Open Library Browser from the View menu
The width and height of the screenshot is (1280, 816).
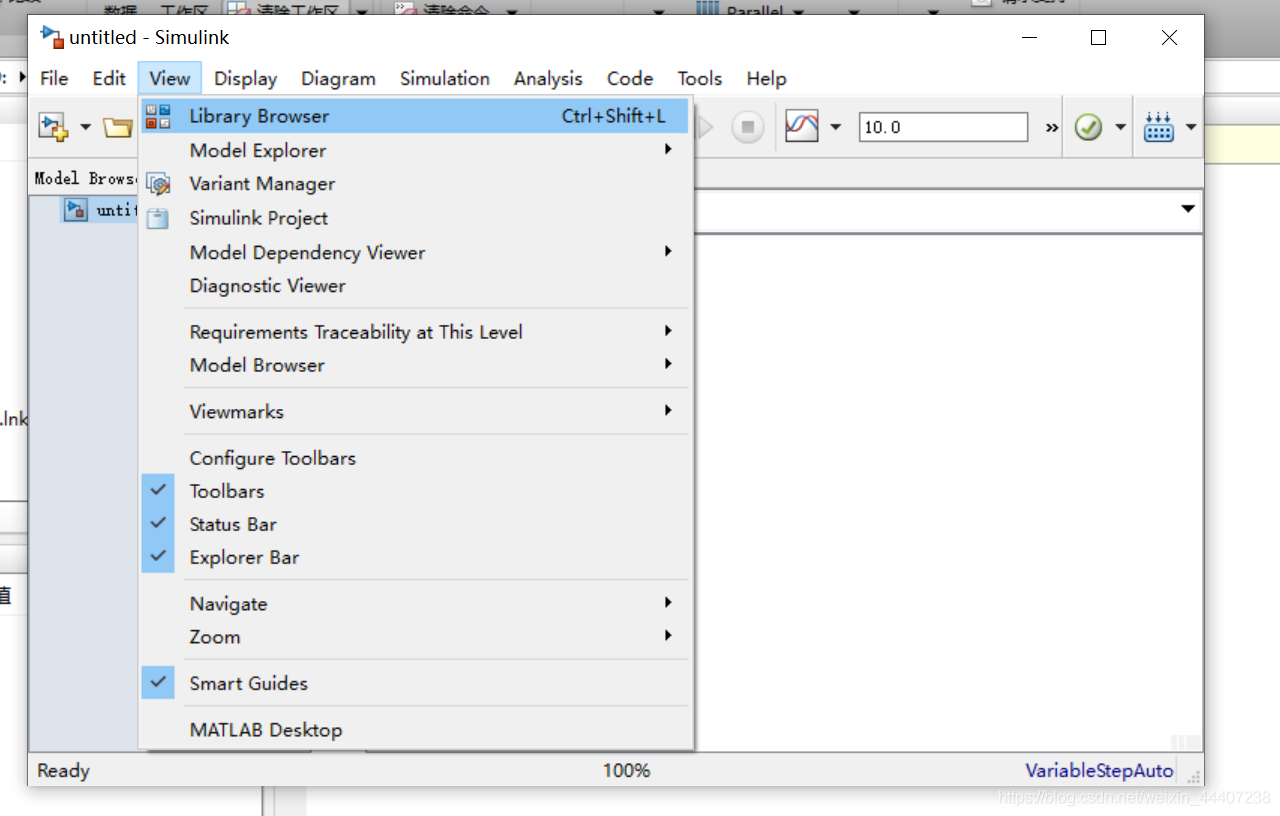tap(415, 116)
